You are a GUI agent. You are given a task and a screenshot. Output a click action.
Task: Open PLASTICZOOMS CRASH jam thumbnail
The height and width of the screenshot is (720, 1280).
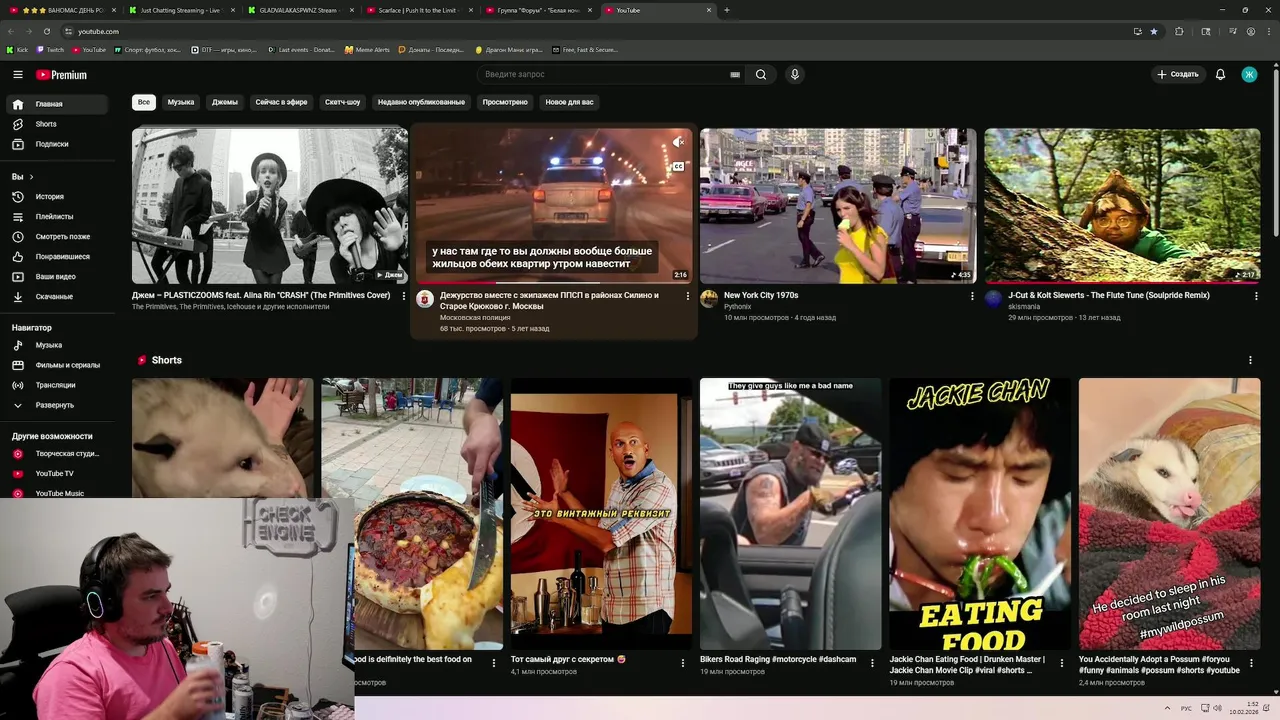point(270,205)
